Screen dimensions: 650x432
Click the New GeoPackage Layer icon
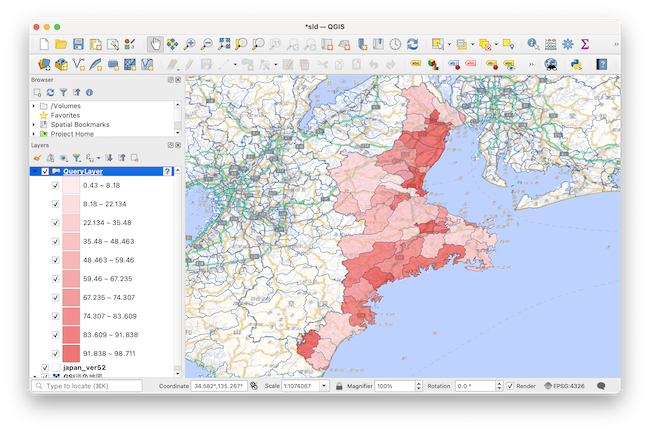[x=61, y=64]
